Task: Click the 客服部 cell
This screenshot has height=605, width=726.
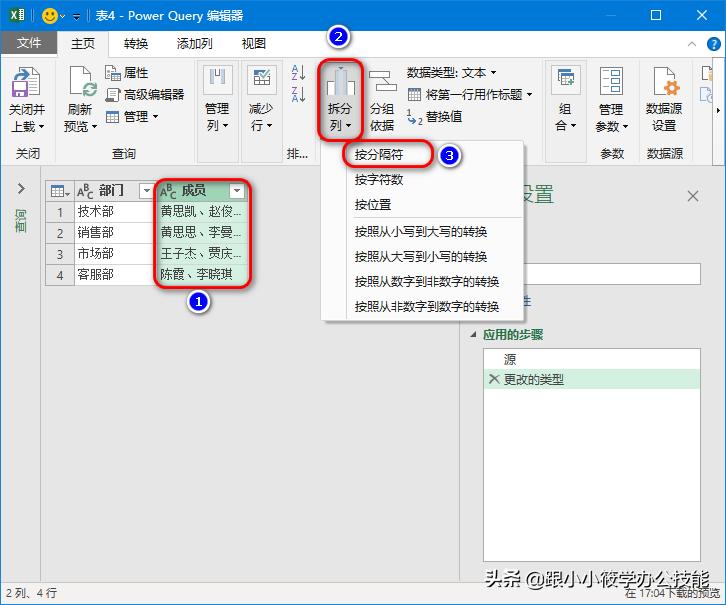Action: coord(113,274)
